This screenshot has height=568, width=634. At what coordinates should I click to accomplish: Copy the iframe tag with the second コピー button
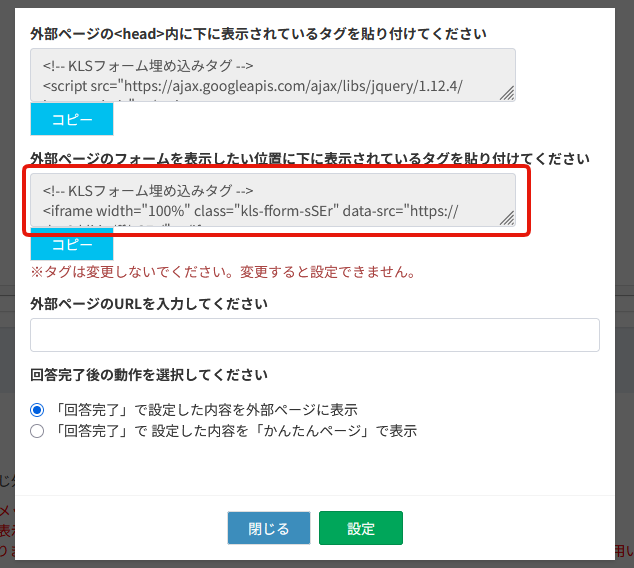point(72,244)
